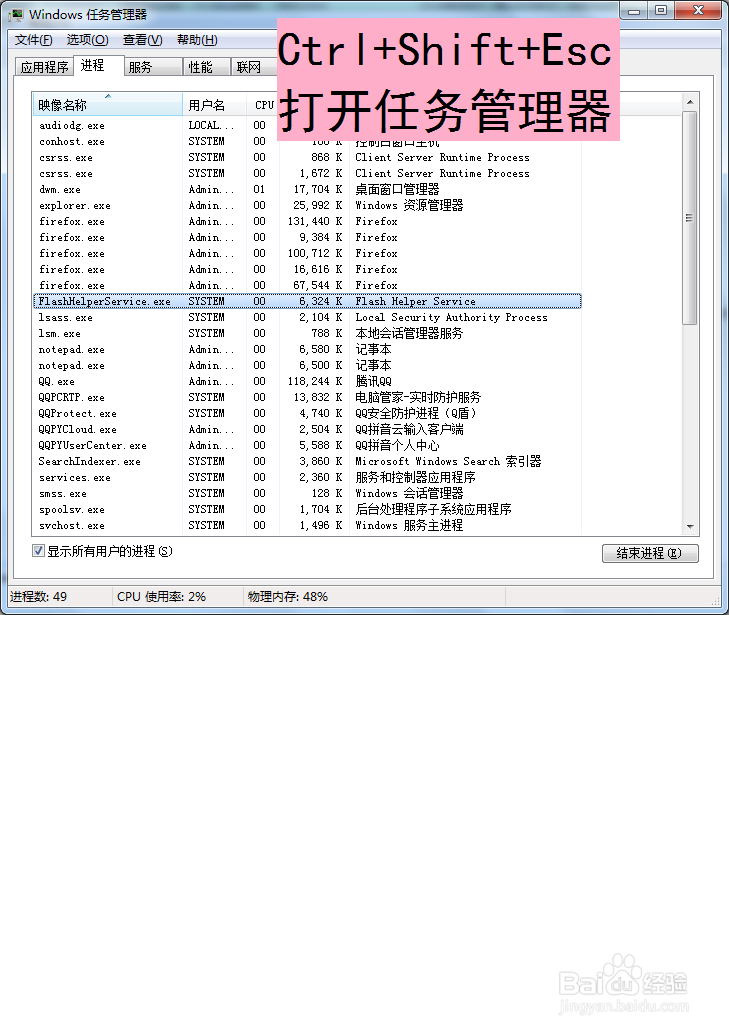The width and height of the screenshot is (729, 1032).
Task: Select the QQ.exe process
Action: pos(307,381)
